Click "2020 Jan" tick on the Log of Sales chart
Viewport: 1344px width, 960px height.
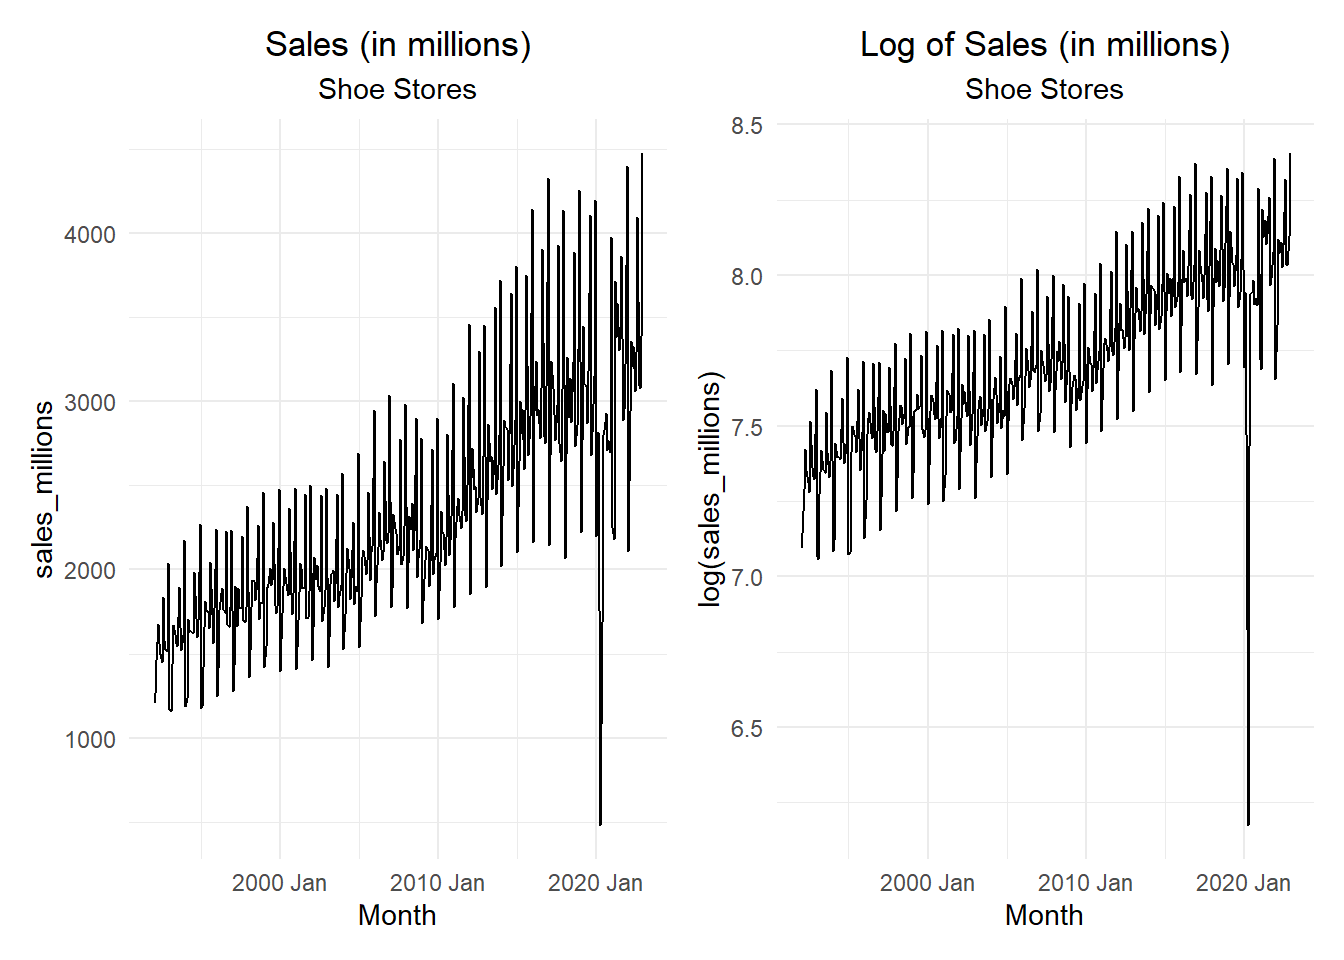click(x=1243, y=883)
